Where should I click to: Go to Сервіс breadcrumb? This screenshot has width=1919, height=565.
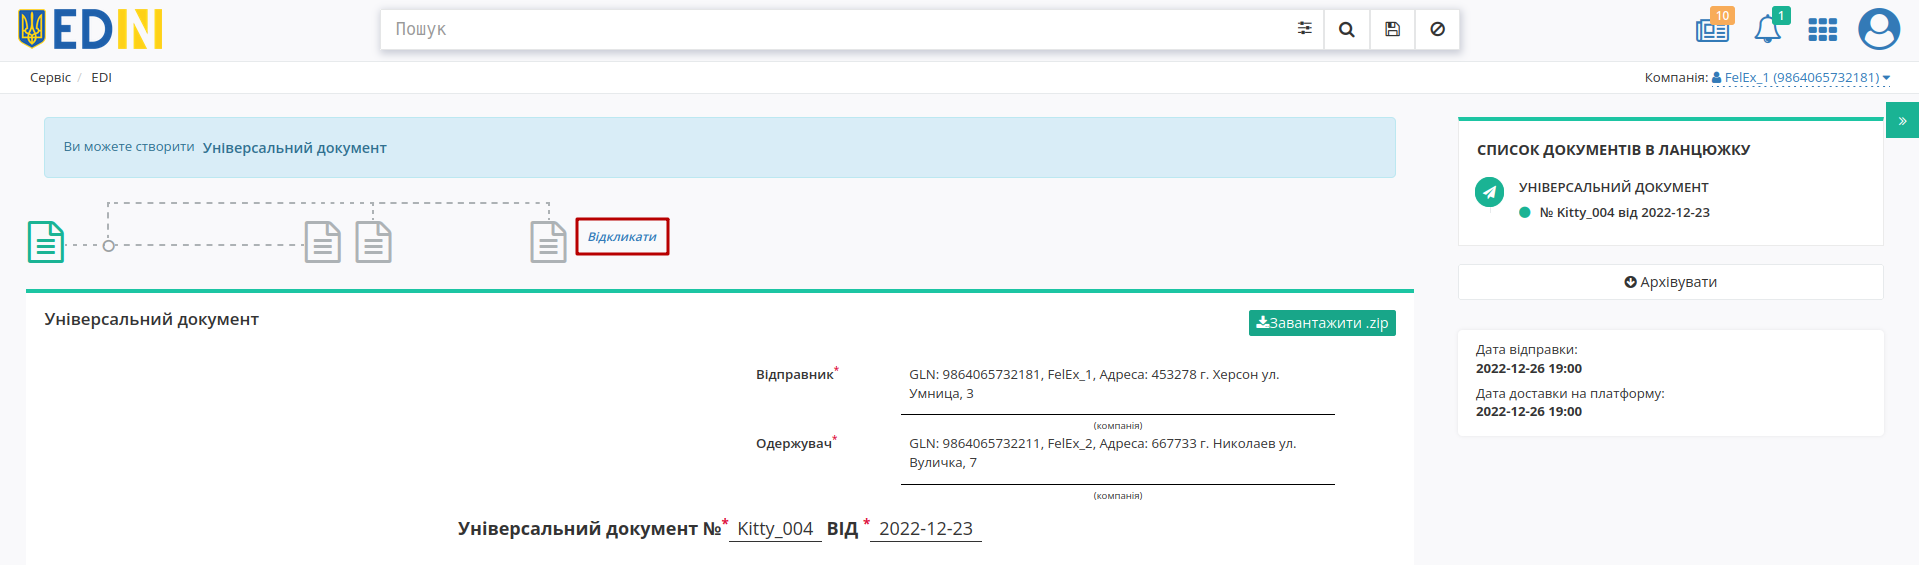50,78
